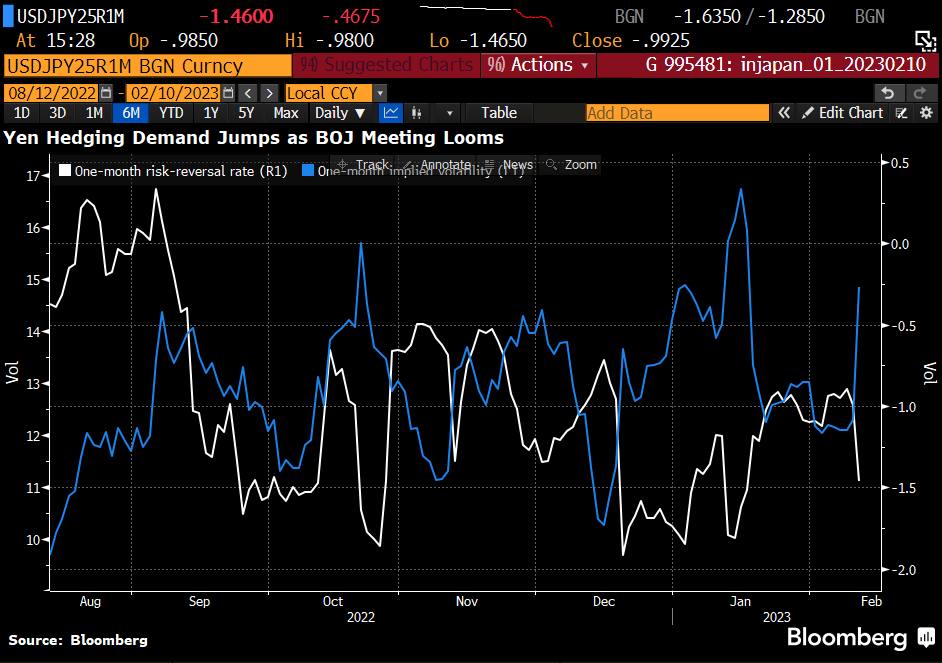
Task: Click the blue security marker beside USDJPY25R1M
Action: (8, 15)
